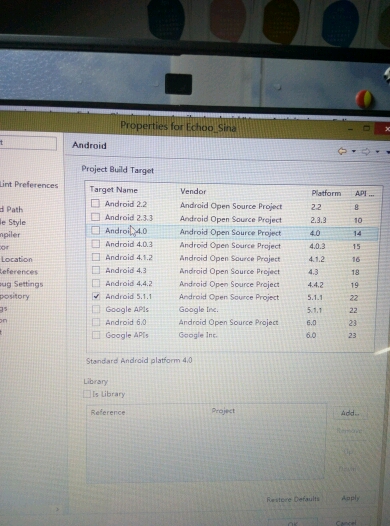Click the Project column header in library list
This screenshot has height=526, width=390.
tap(223, 411)
